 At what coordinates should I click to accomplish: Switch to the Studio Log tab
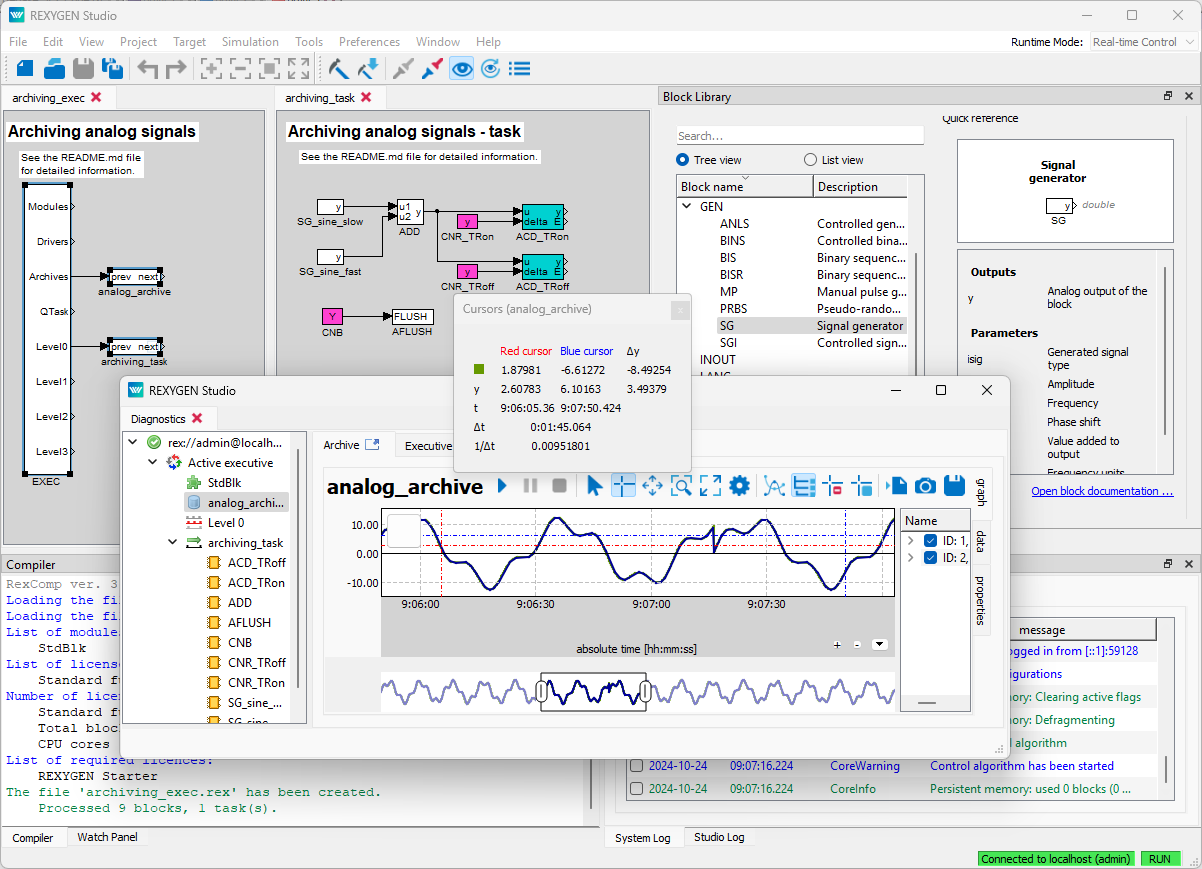718,837
